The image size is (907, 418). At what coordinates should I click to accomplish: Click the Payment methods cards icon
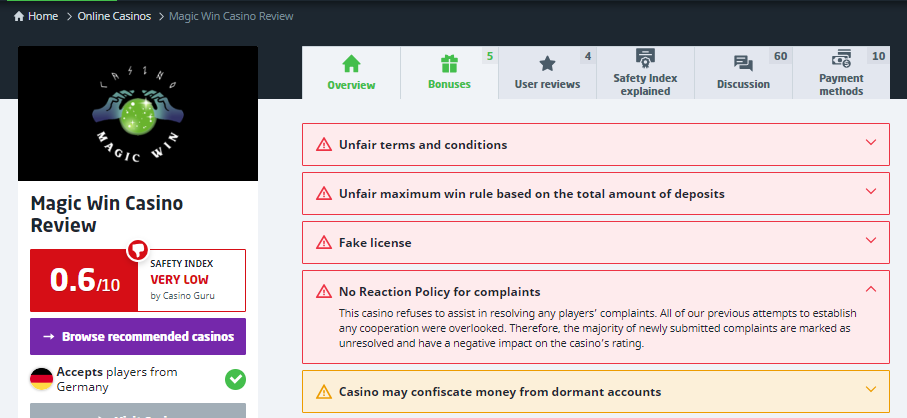841,57
